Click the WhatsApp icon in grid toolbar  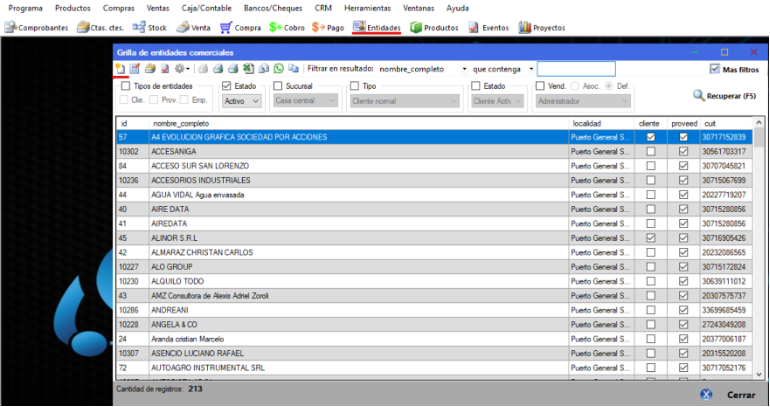tap(279, 69)
